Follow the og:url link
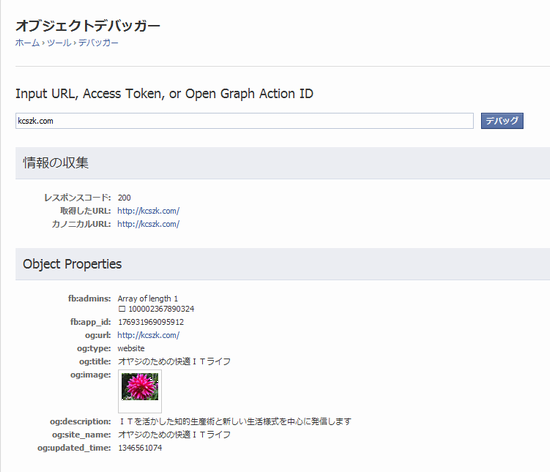The image size is (550, 472). click(x=148, y=335)
